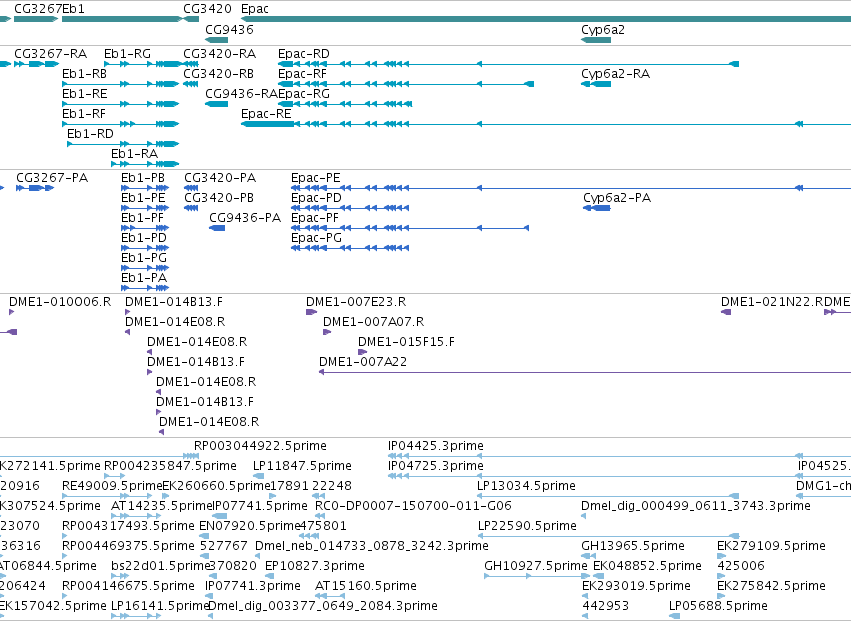Open the GH10927.5prime EST label

point(536,566)
